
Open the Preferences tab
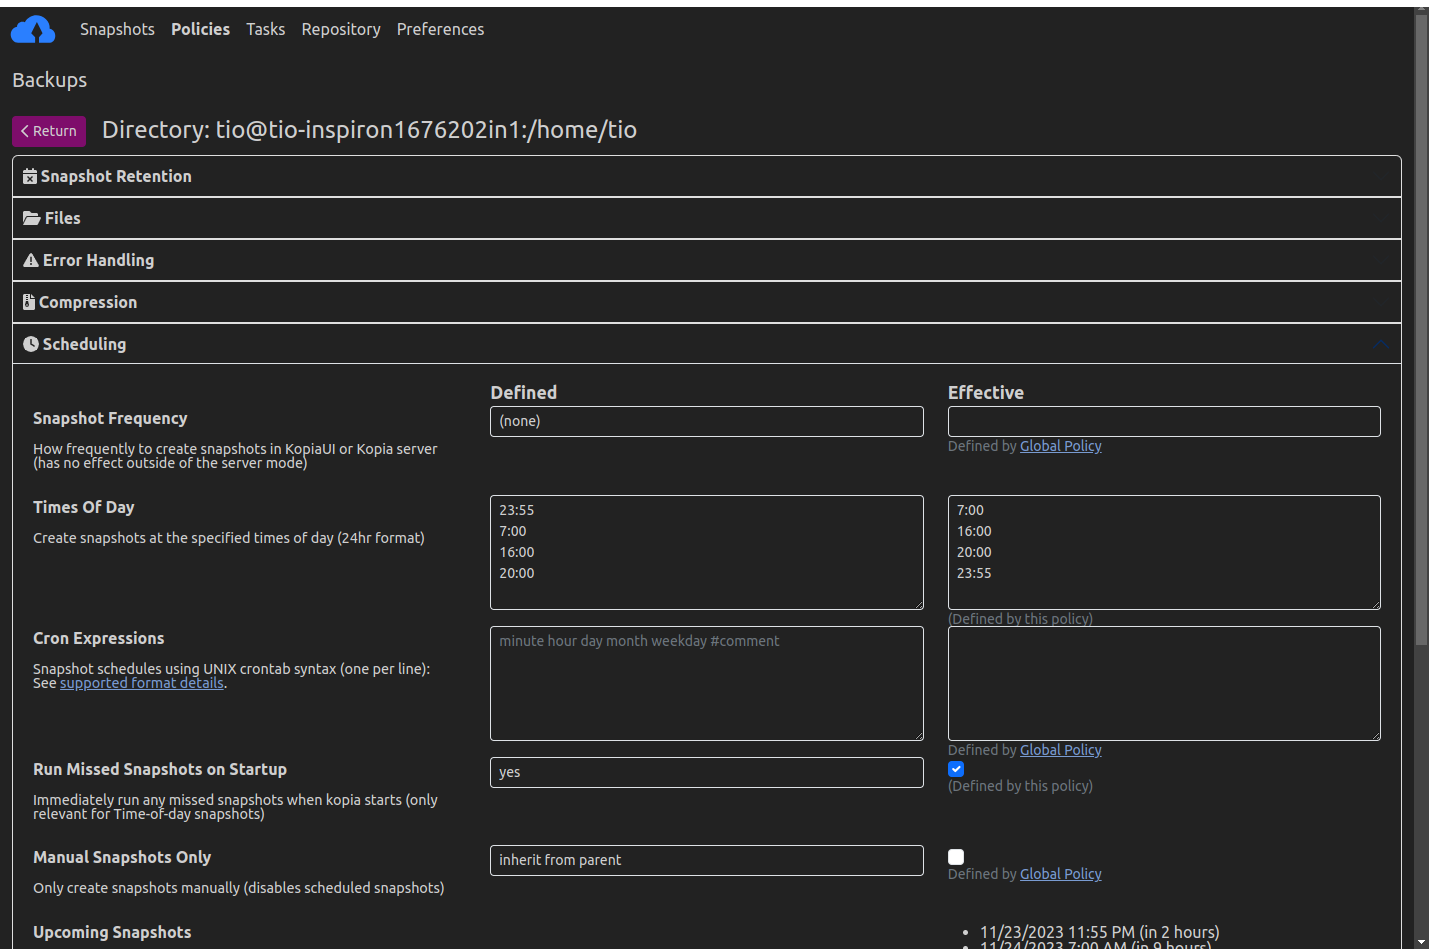[x=440, y=29]
